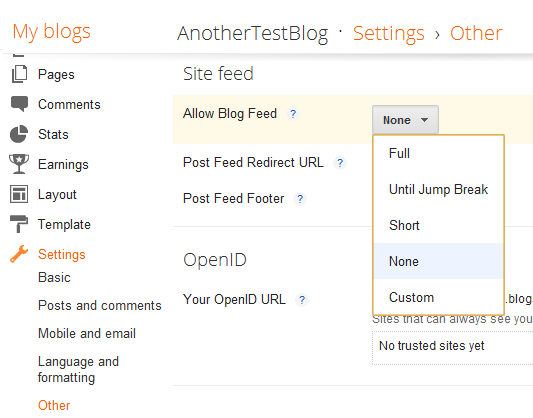The width and height of the screenshot is (533, 418).
Task: Select Custom feed option
Action: point(438,297)
